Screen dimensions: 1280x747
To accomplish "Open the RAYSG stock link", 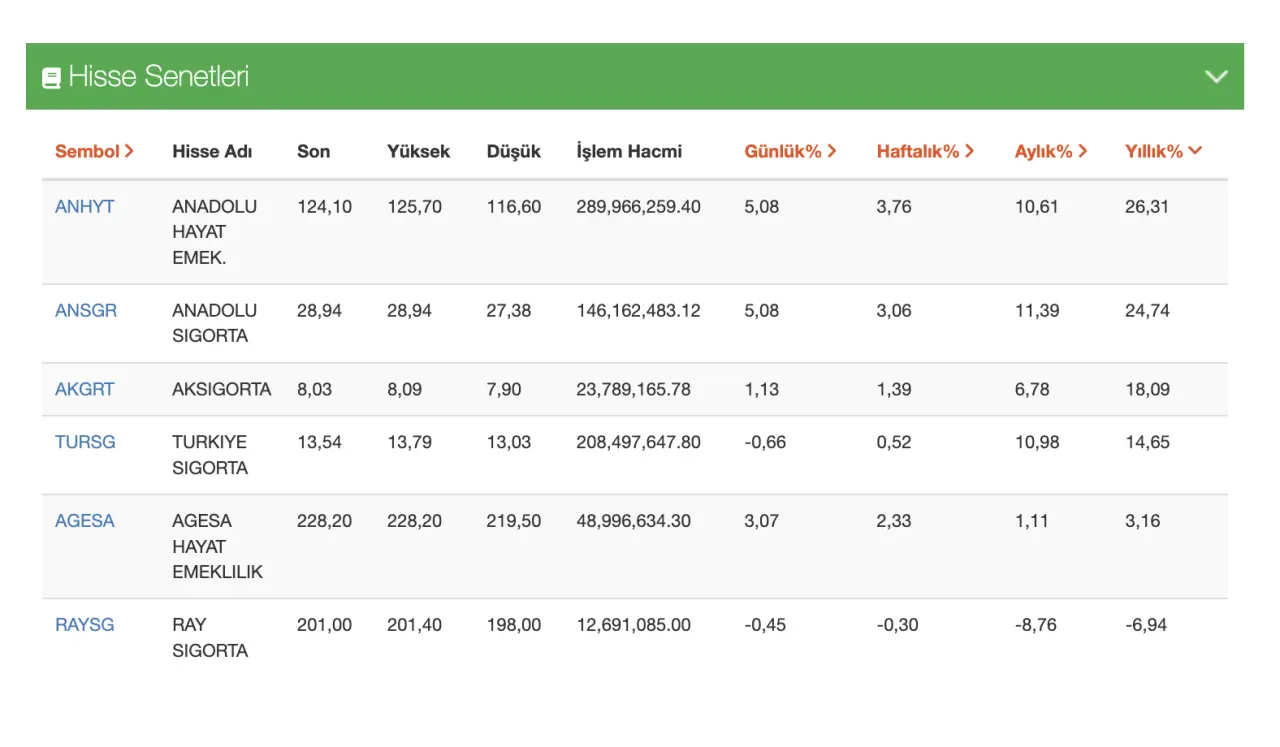I will point(84,625).
